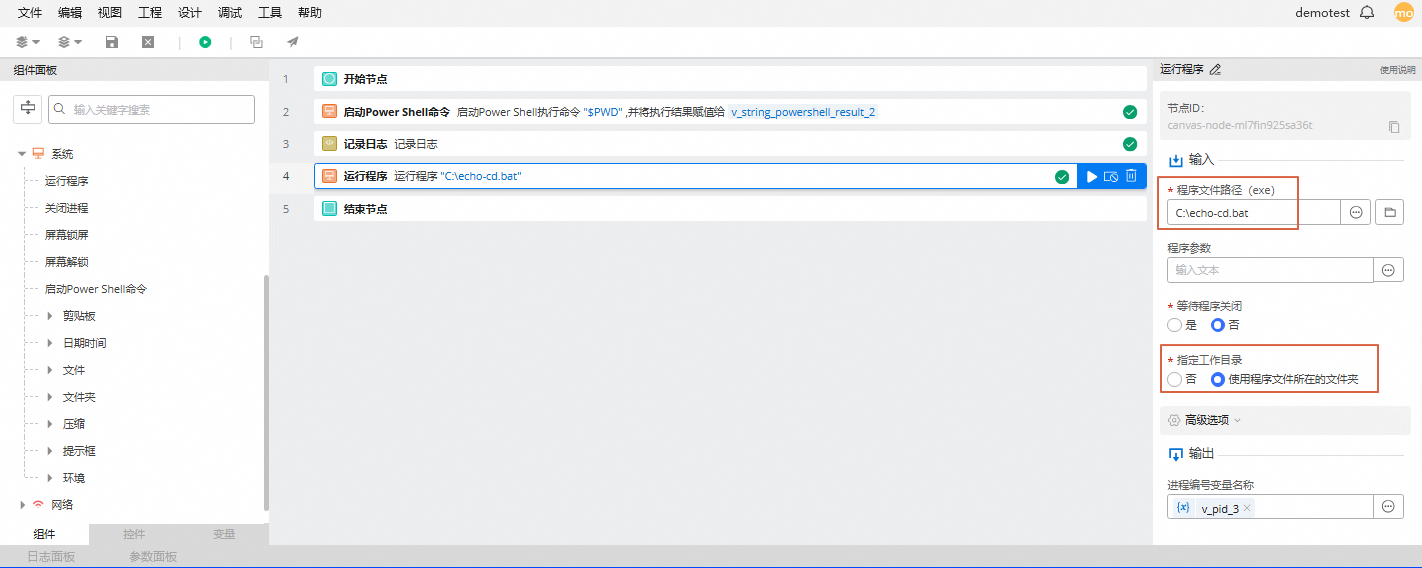Expand the 文件夹 tree node
This screenshot has width=1422, height=568.
pyautogui.click(x=51, y=397)
